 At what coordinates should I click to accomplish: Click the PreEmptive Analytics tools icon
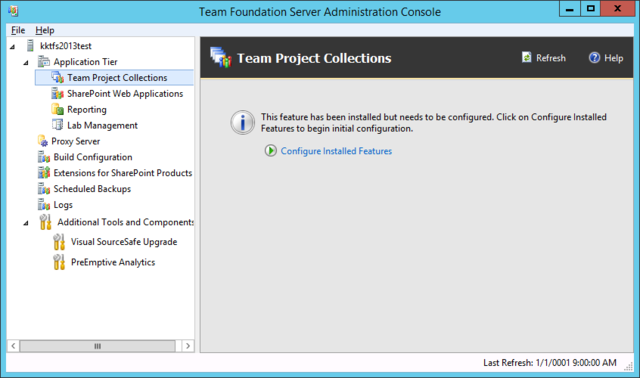(59, 262)
